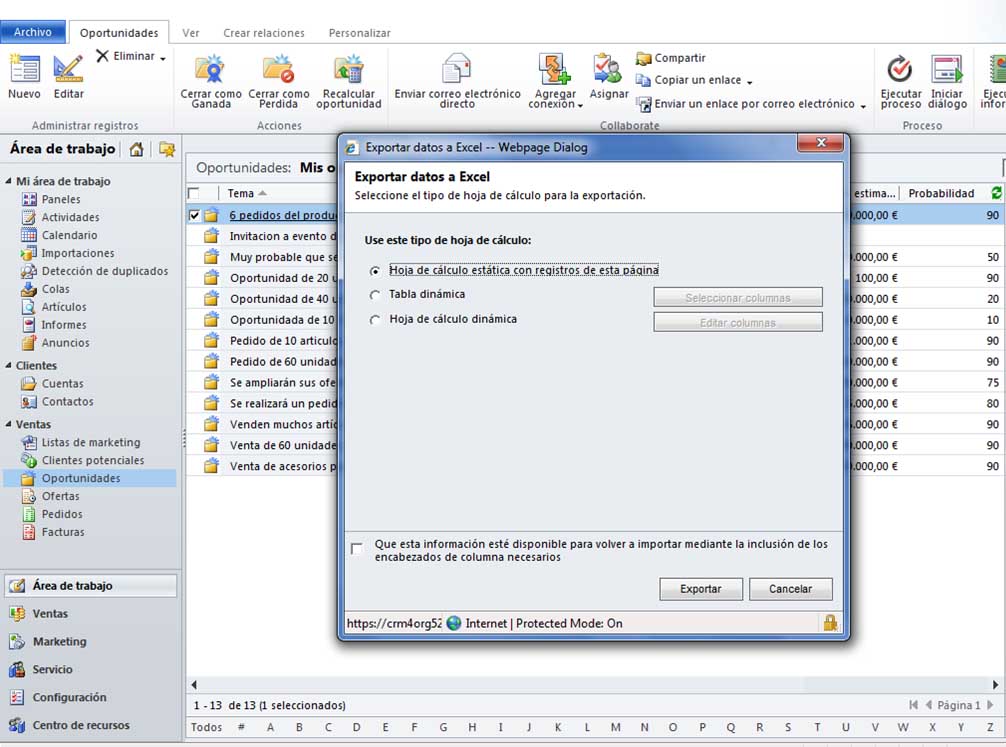Click the Editar ribbon icon
Viewport: 1006px width, 747px height.
68,69
